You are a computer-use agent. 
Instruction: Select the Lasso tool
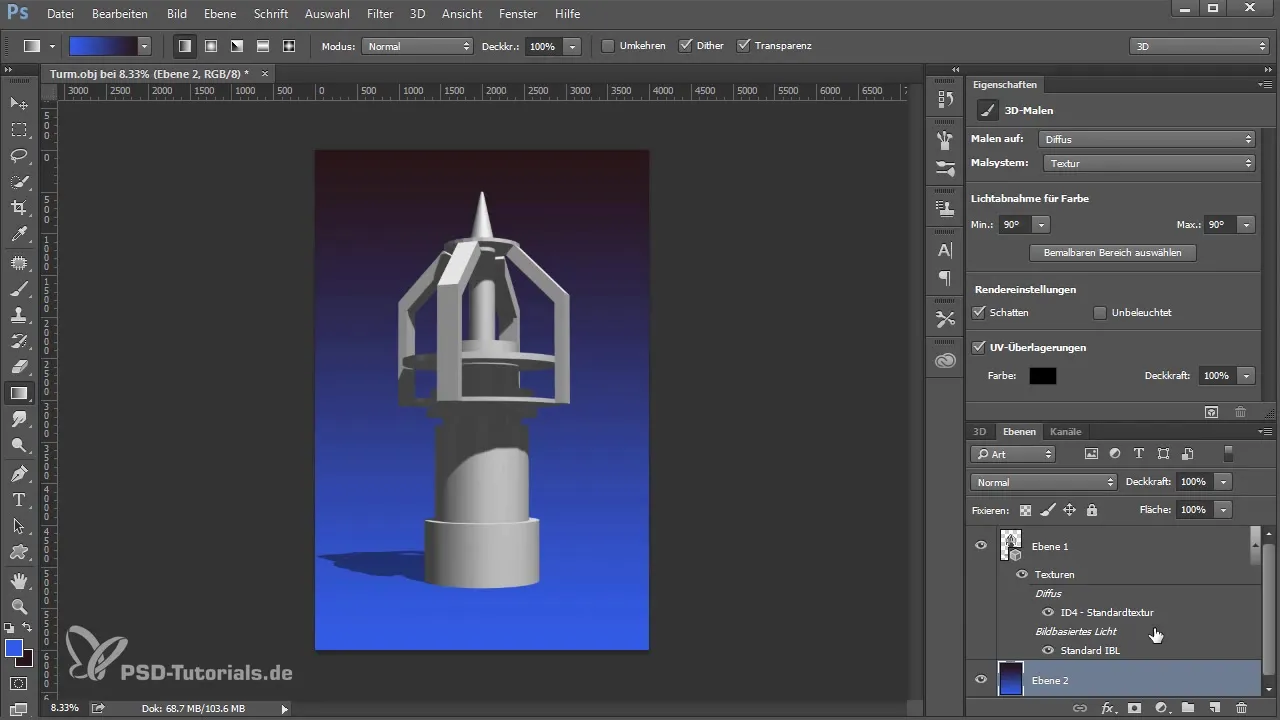pyautogui.click(x=19, y=156)
